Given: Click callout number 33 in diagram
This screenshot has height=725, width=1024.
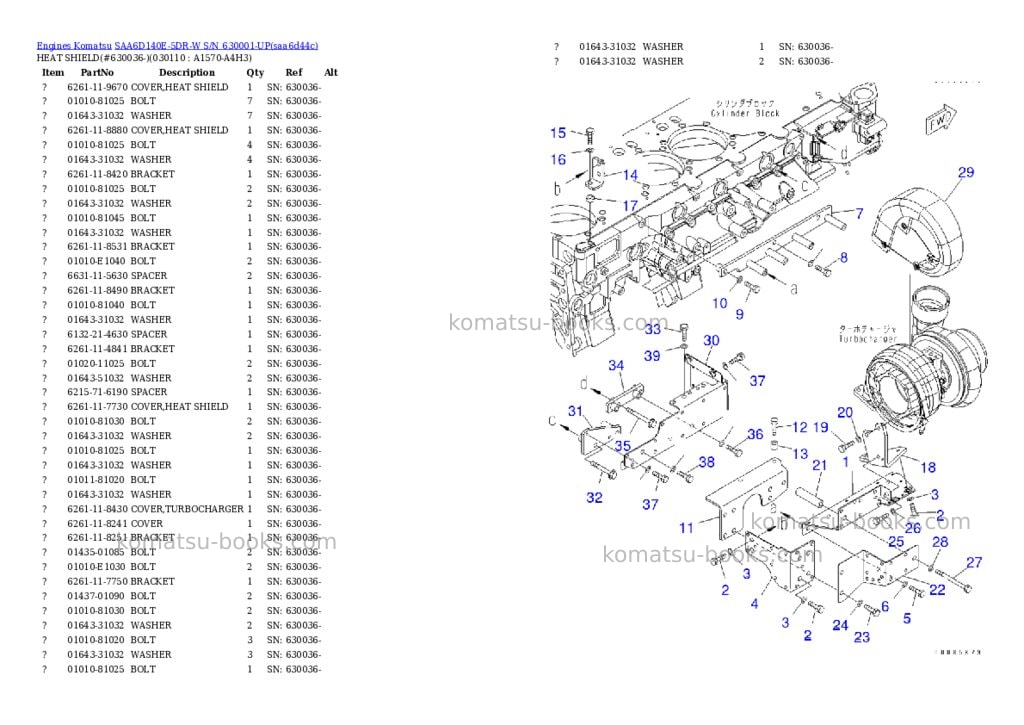Looking at the screenshot, I should (653, 329).
